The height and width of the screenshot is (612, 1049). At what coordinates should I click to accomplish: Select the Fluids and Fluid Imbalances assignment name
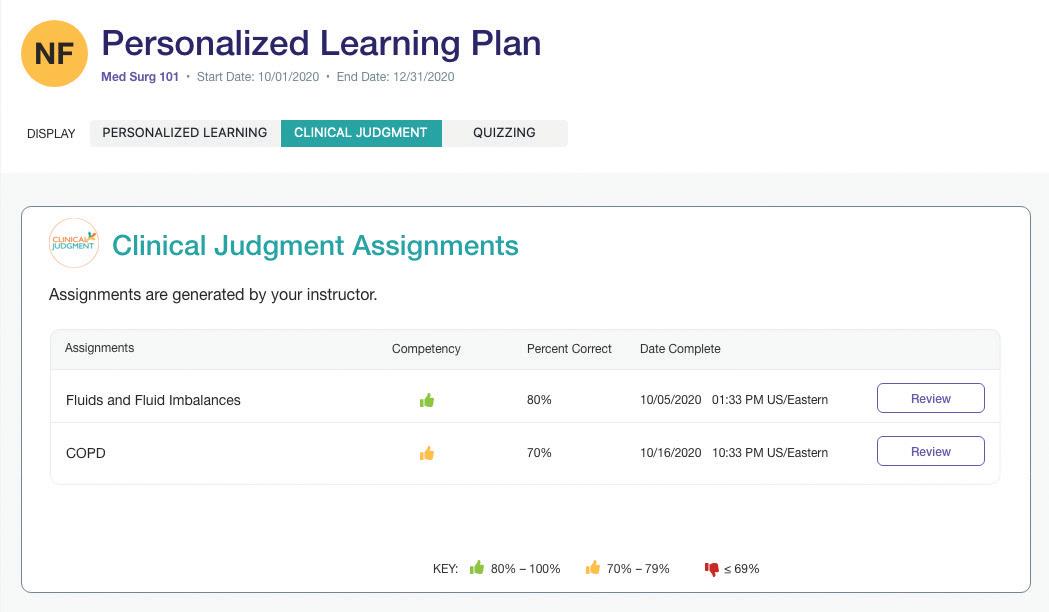point(153,400)
